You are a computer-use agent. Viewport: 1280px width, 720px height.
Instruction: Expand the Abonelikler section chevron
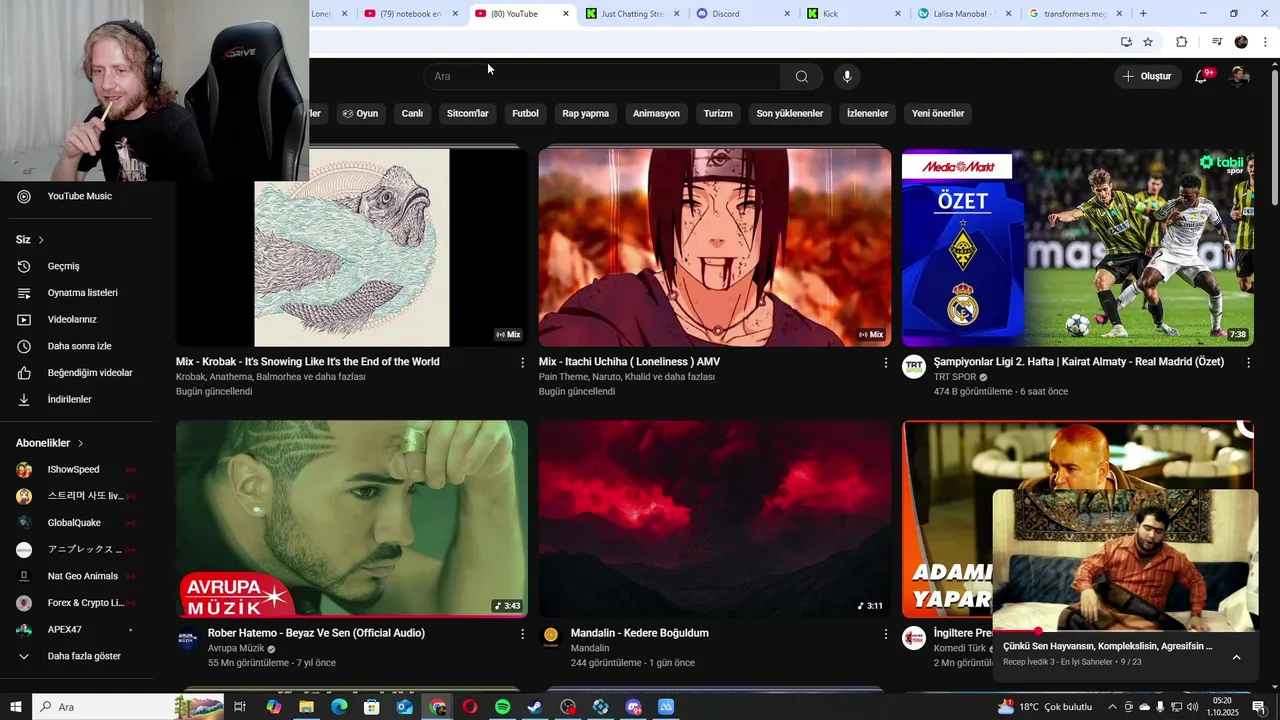[80, 443]
